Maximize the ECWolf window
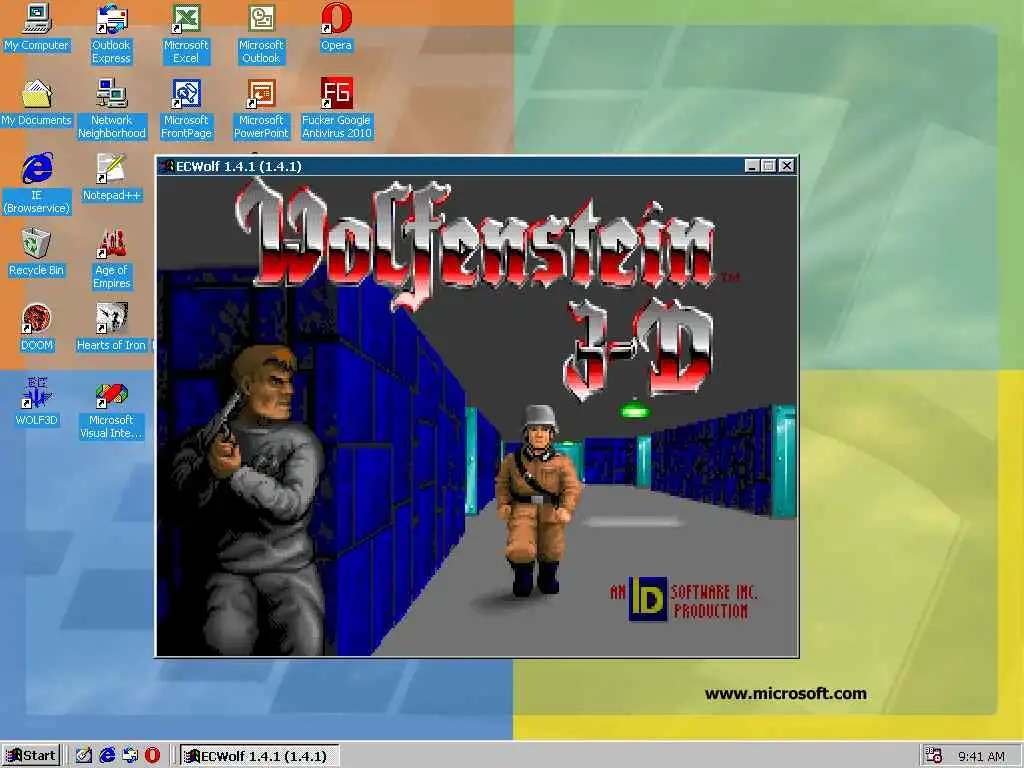The height and width of the screenshot is (768, 1024). click(769, 166)
